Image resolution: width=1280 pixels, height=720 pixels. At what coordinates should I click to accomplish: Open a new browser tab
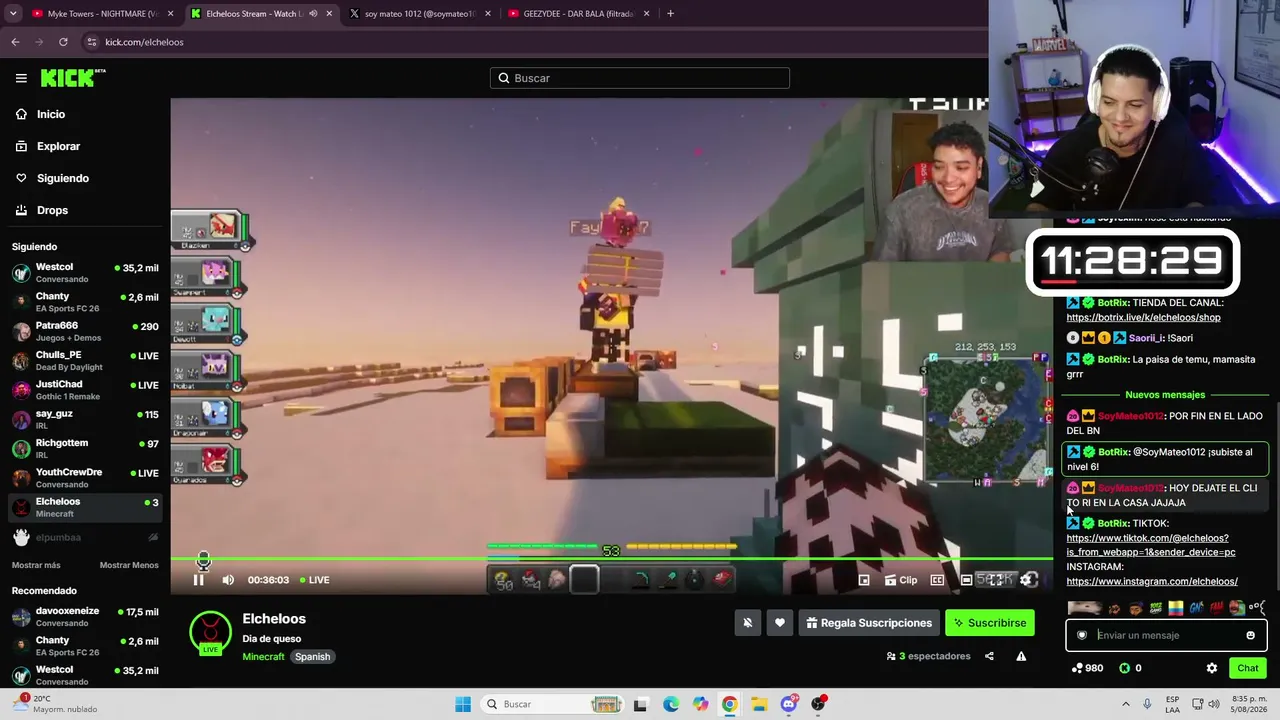(670, 14)
